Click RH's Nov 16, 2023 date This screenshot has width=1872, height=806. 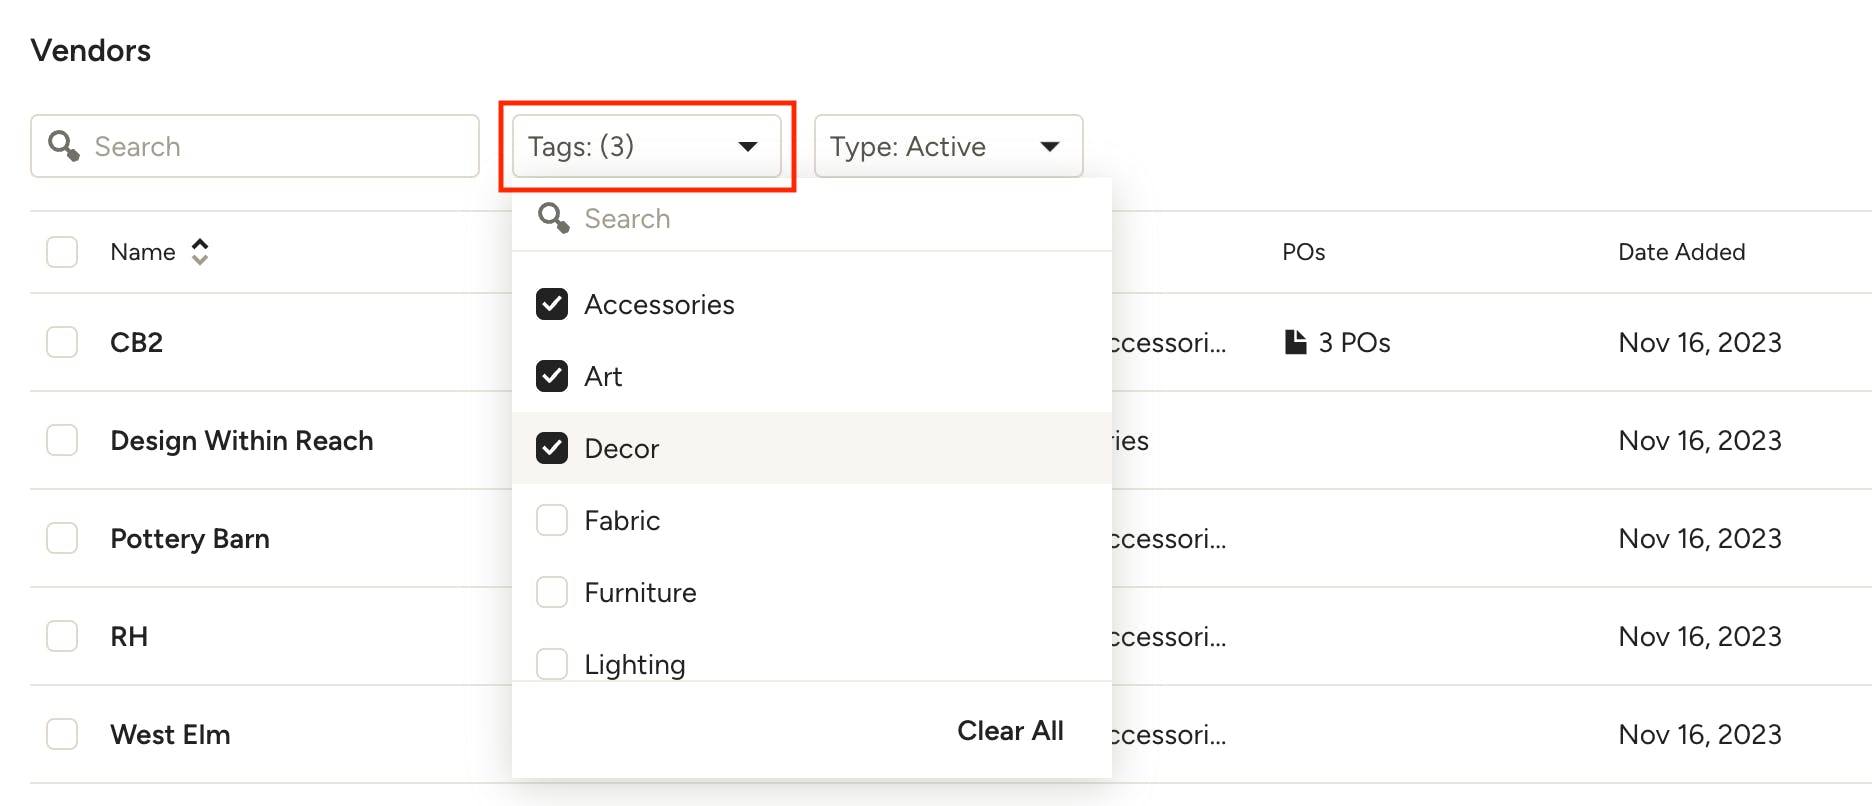tap(1700, 636)
